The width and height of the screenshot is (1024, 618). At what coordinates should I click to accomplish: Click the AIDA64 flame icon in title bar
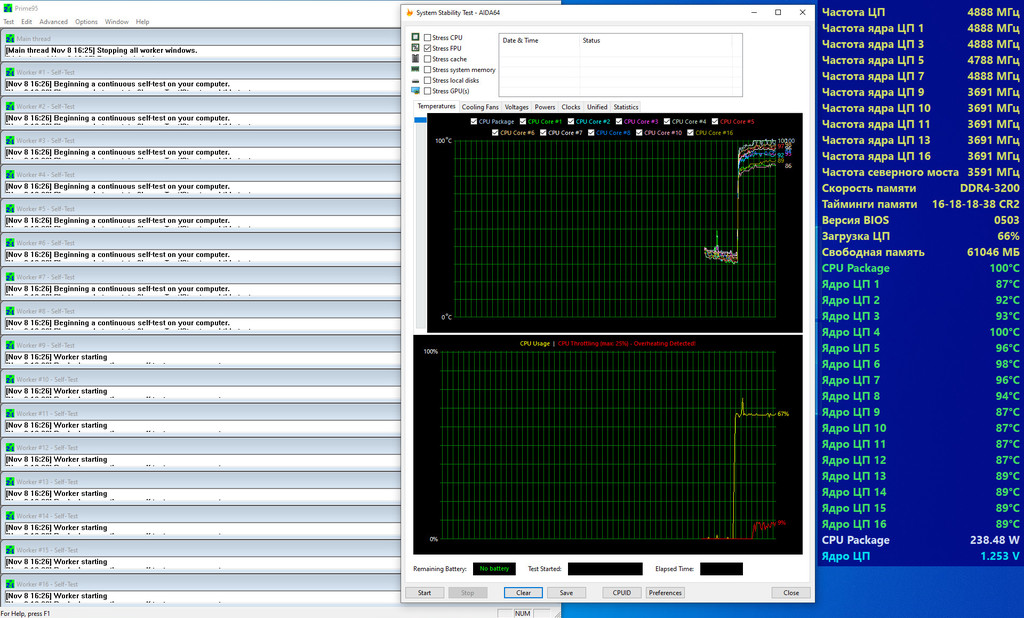coord(407,12)
